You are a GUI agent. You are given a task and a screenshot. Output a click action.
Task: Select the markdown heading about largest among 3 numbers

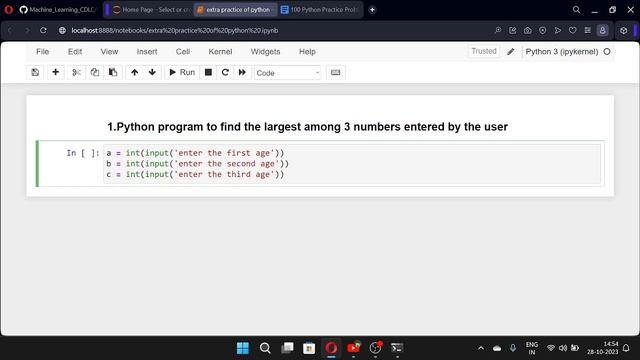[307, 127]
